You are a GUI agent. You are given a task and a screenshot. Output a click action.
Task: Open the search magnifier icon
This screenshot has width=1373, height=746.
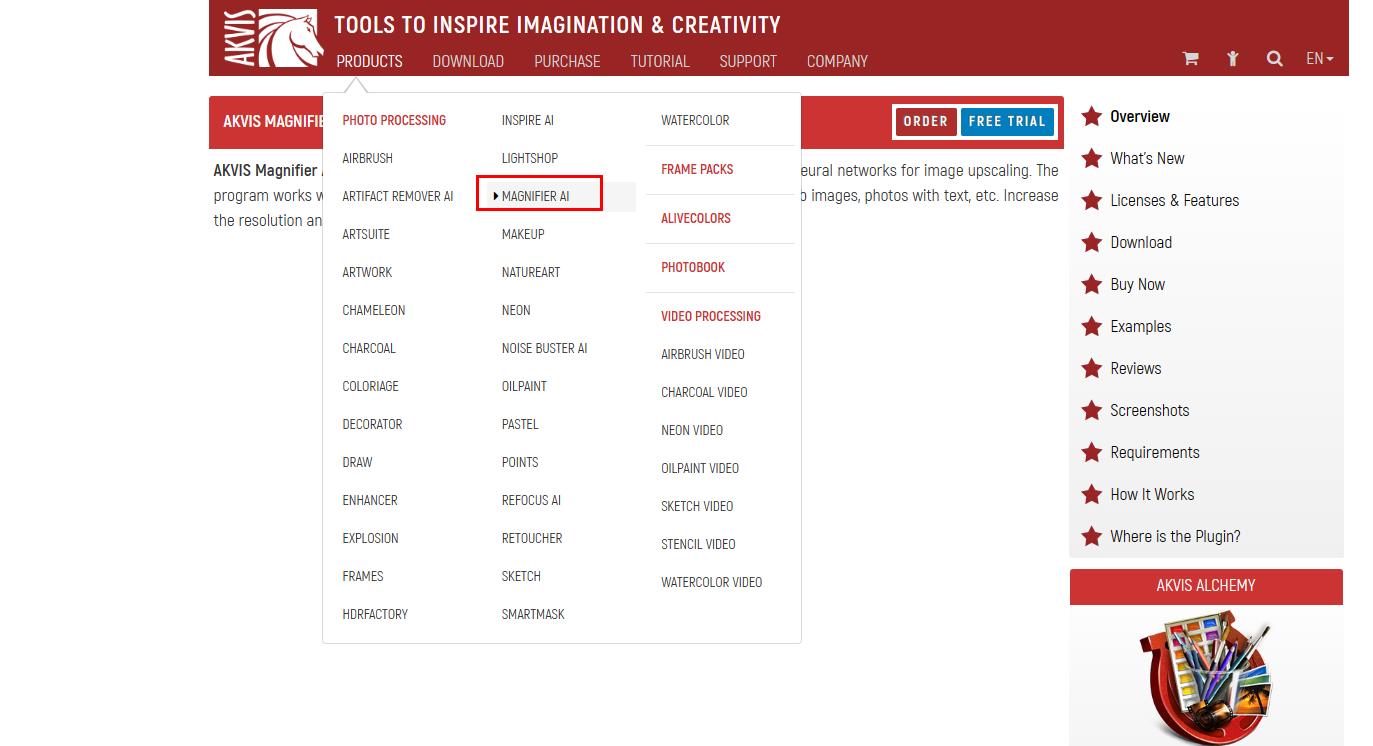click(x=1274, y=59)
